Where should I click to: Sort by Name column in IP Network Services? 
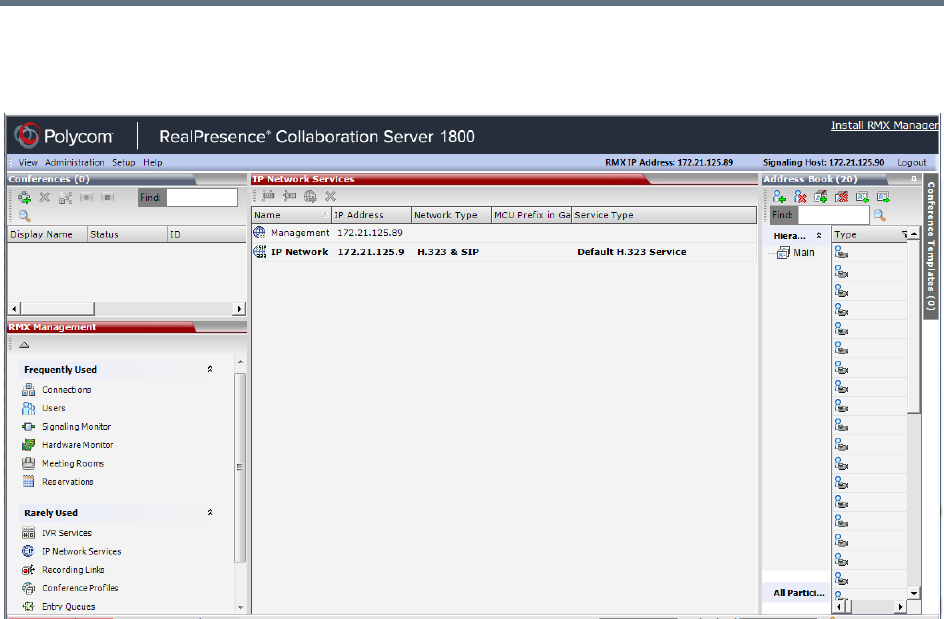coord(291,215)
